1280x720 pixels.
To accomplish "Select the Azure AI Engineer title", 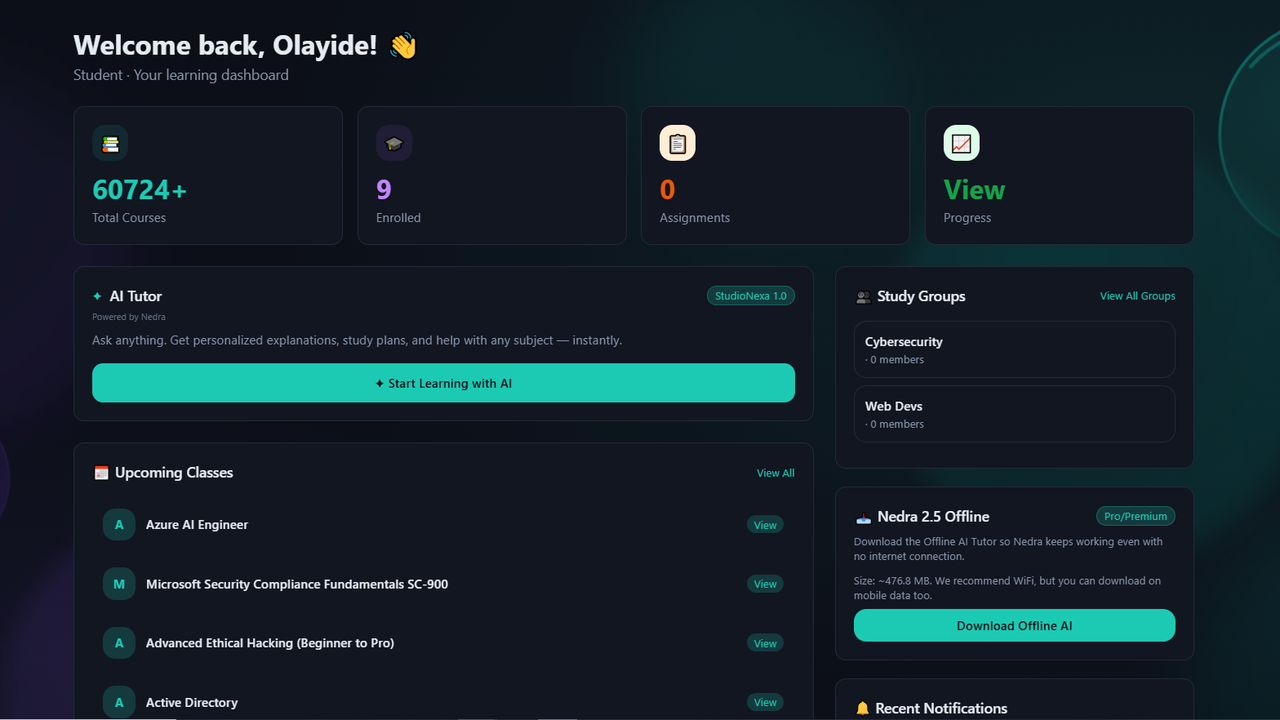I will [x=197, y=525].
